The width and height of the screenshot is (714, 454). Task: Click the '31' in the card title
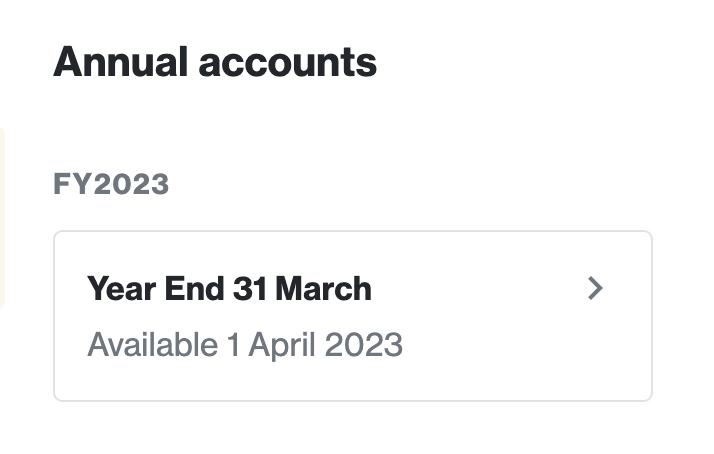click(250, 289)
